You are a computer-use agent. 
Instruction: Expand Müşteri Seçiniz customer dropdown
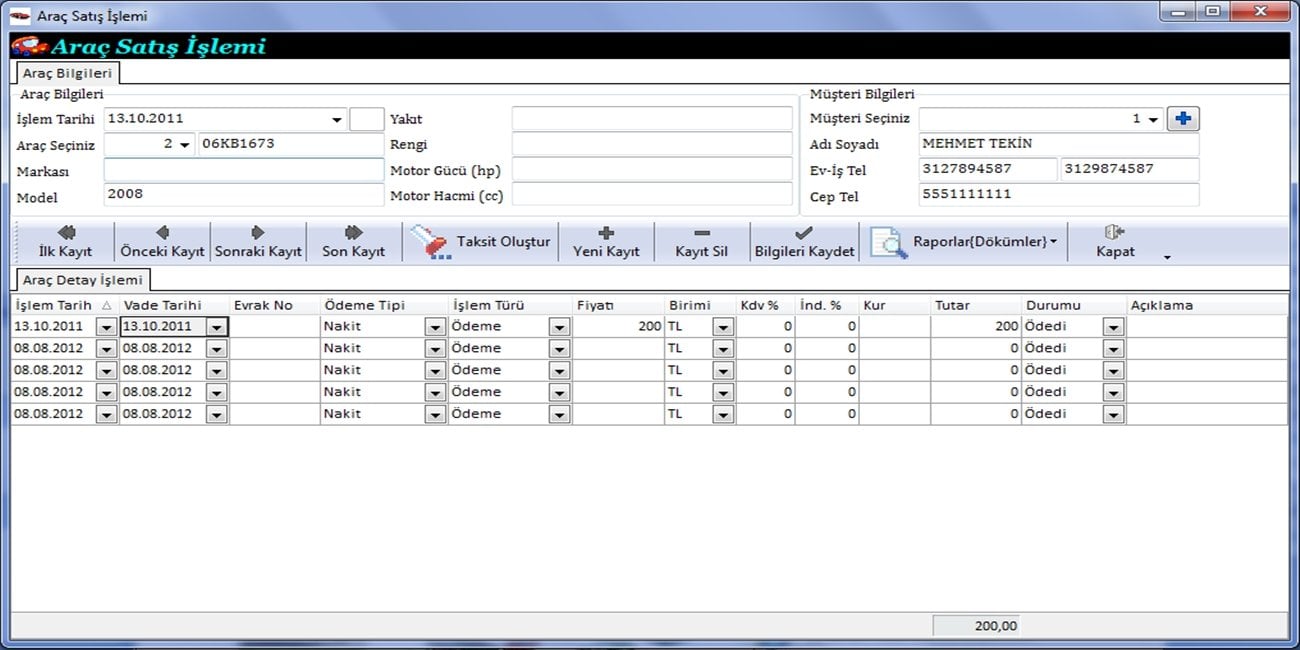point(1153,120)
